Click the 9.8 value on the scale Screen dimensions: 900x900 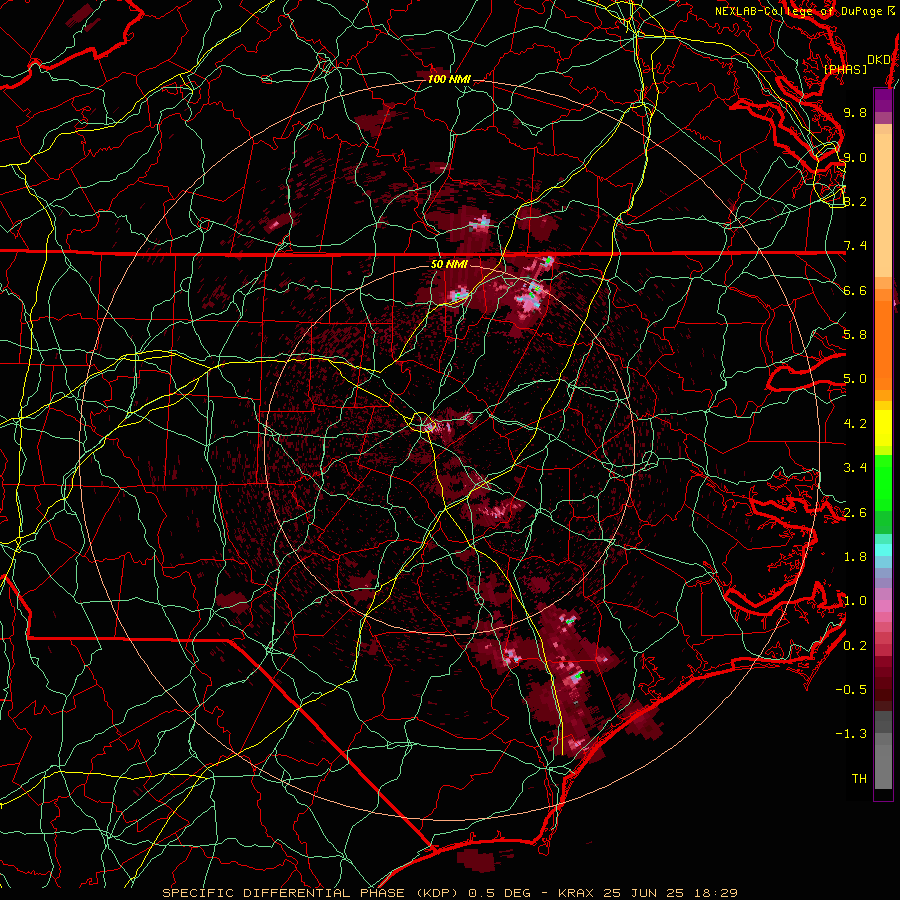click(855, 113)
